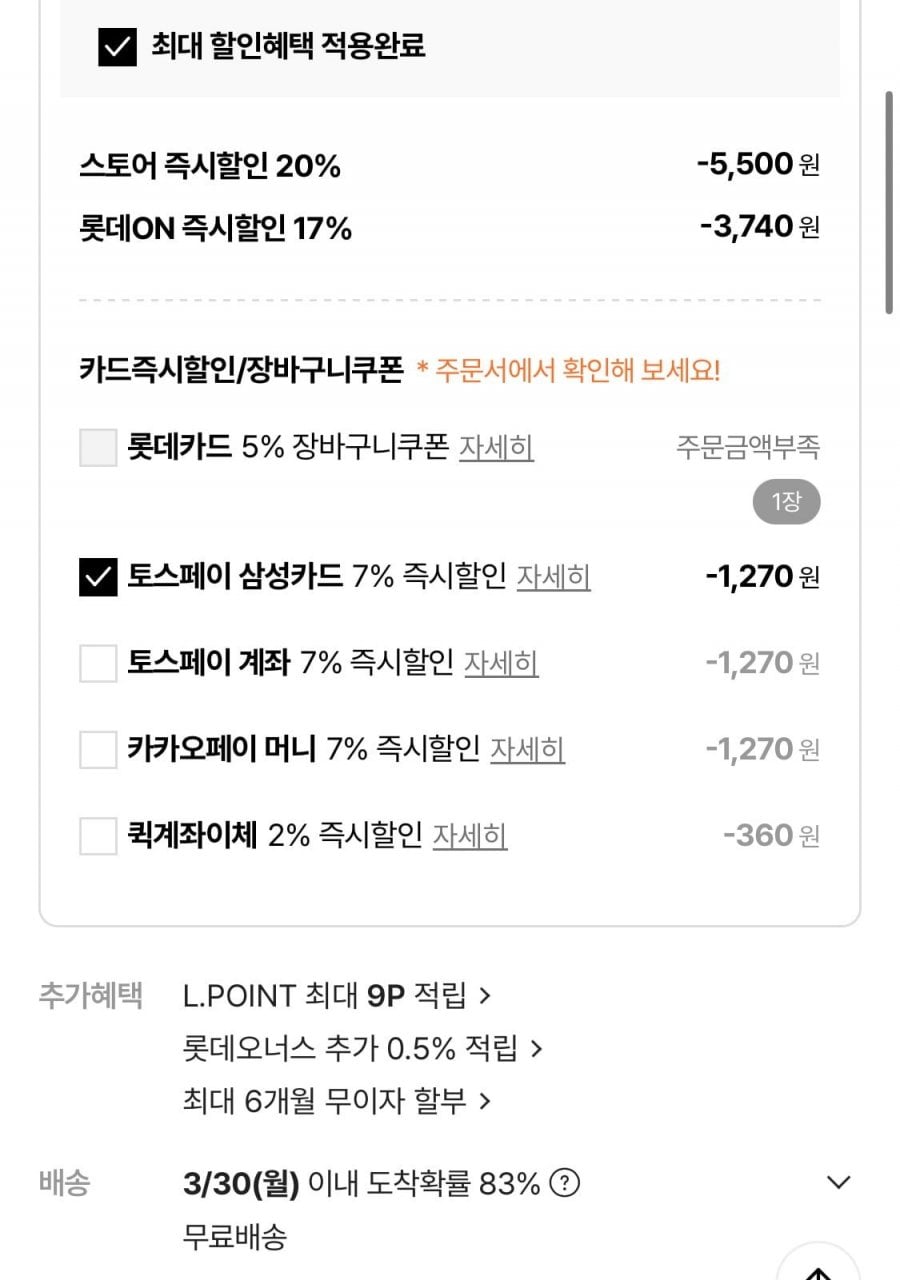900x1280 pixels.
Task: Click 자세히 beside 카카오페이 머니
Action: click(527, 749)
